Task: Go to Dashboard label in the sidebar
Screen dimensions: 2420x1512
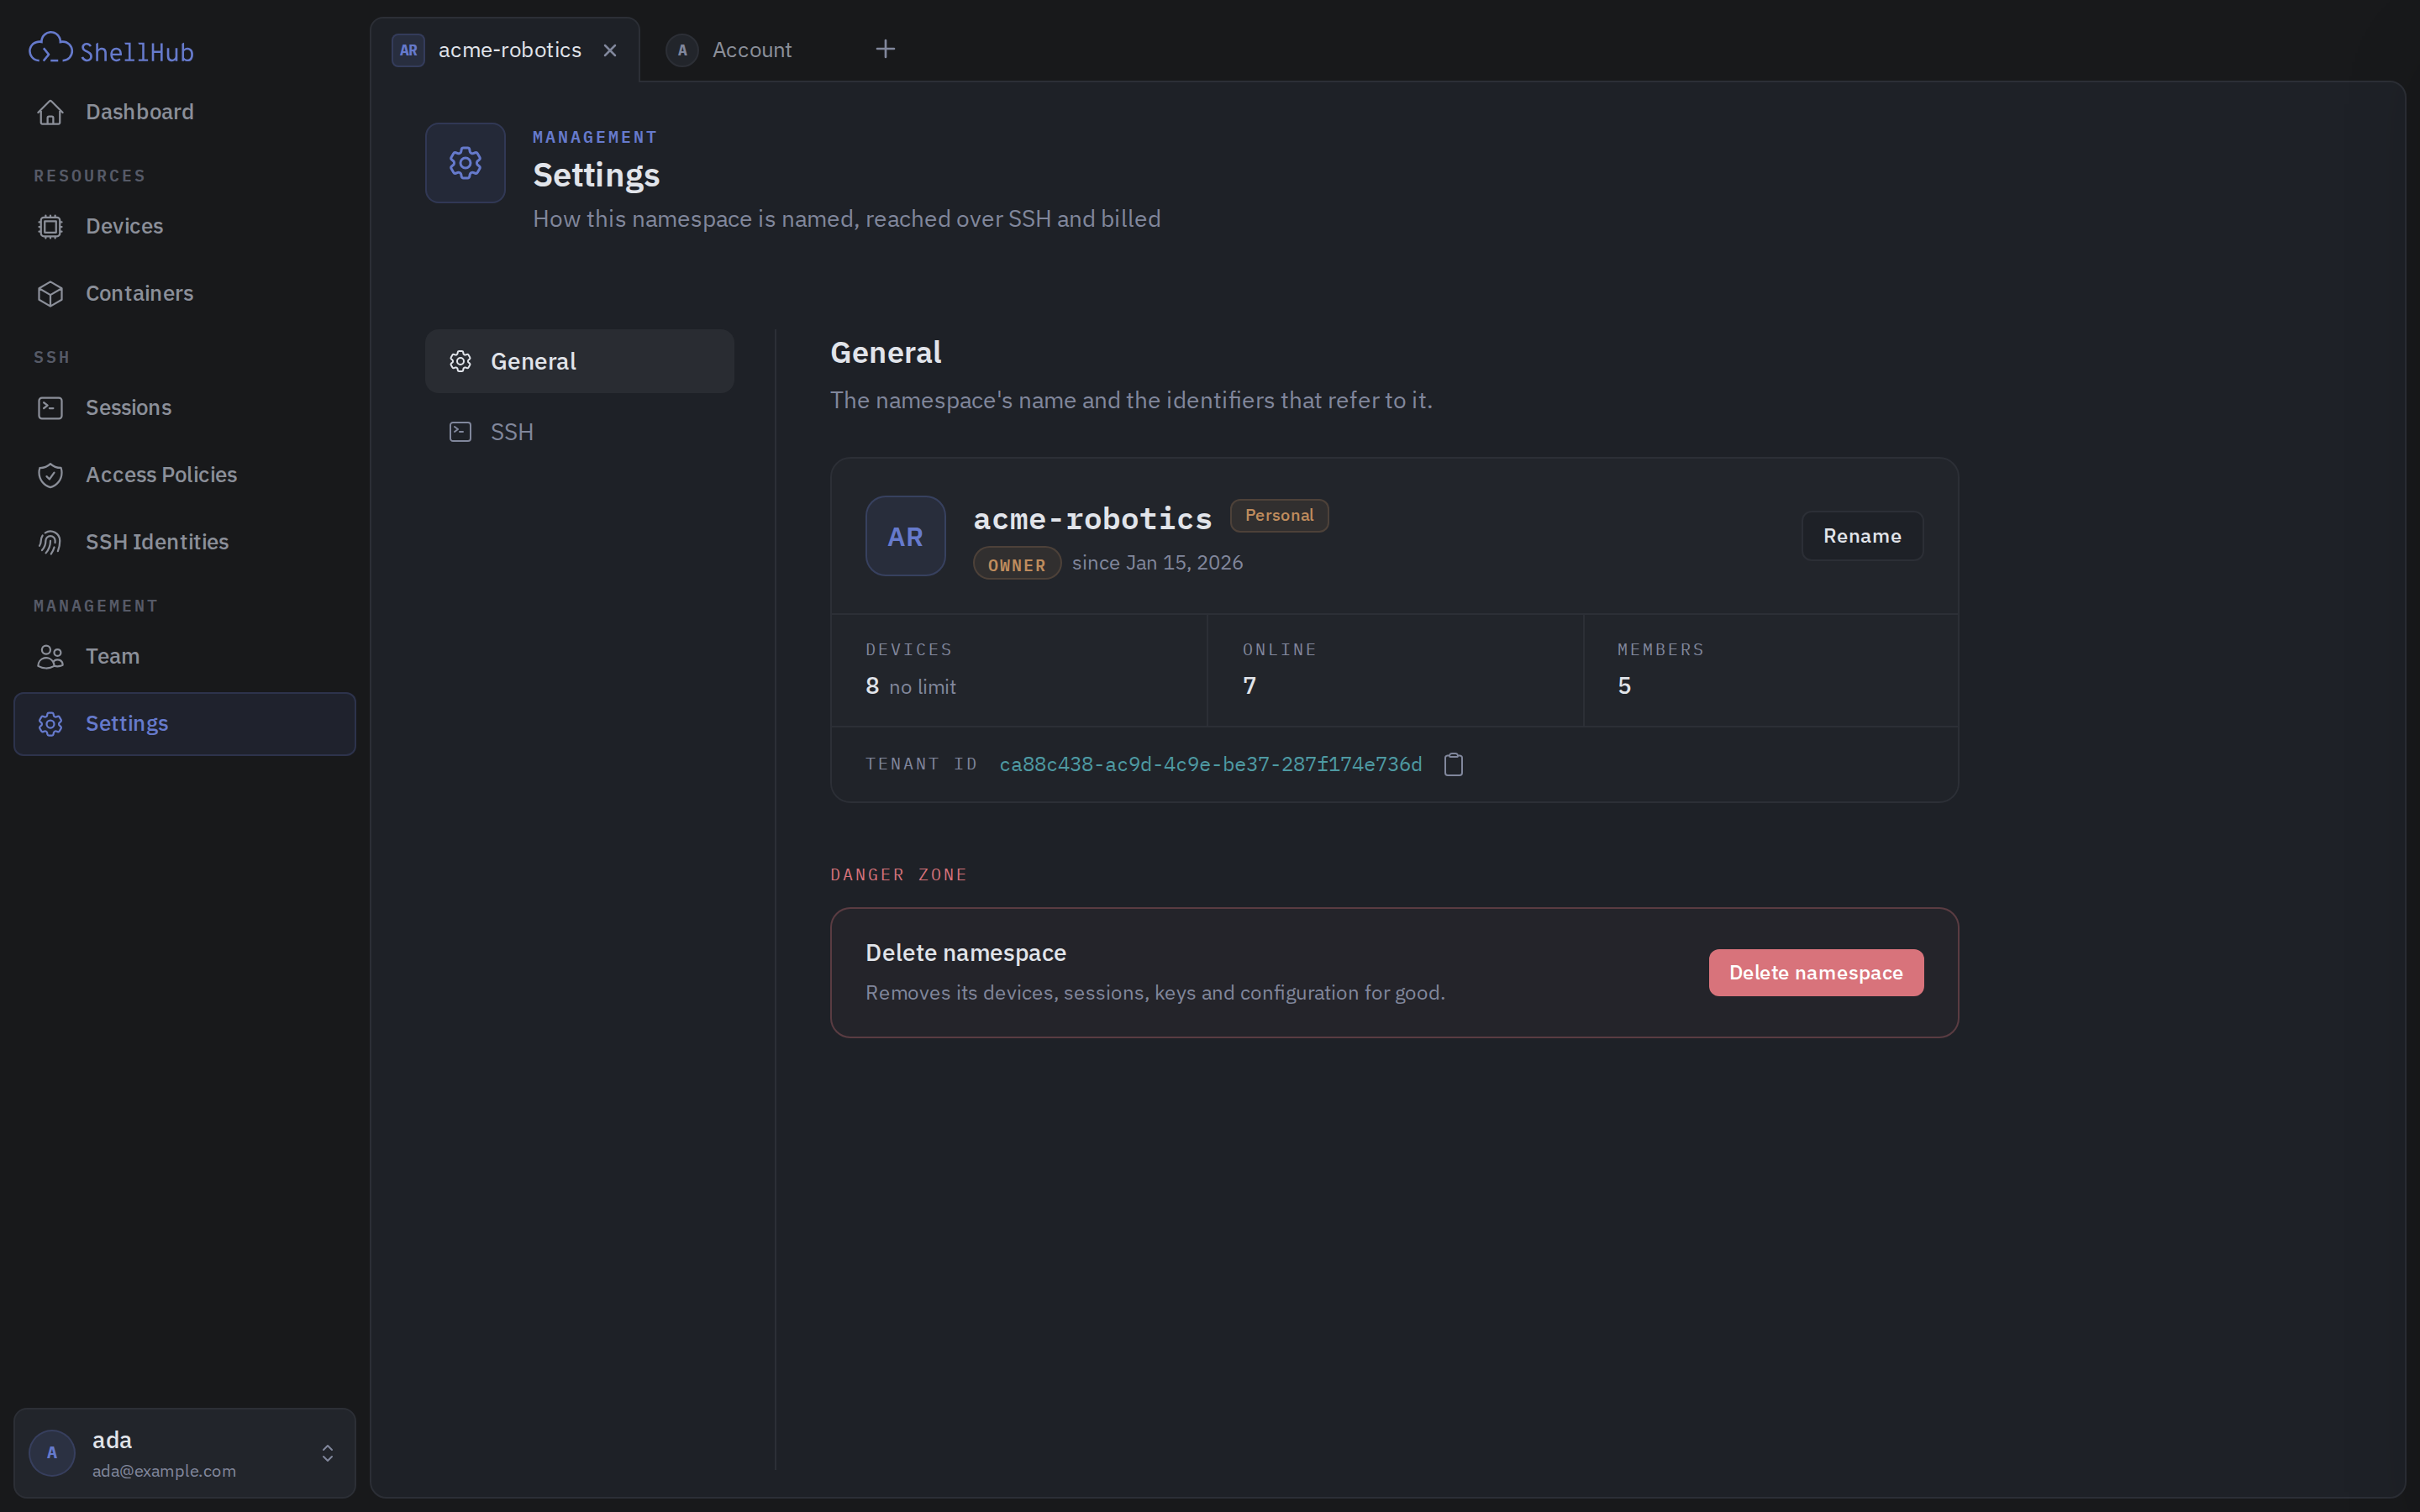Action: [x=140, y=112]
